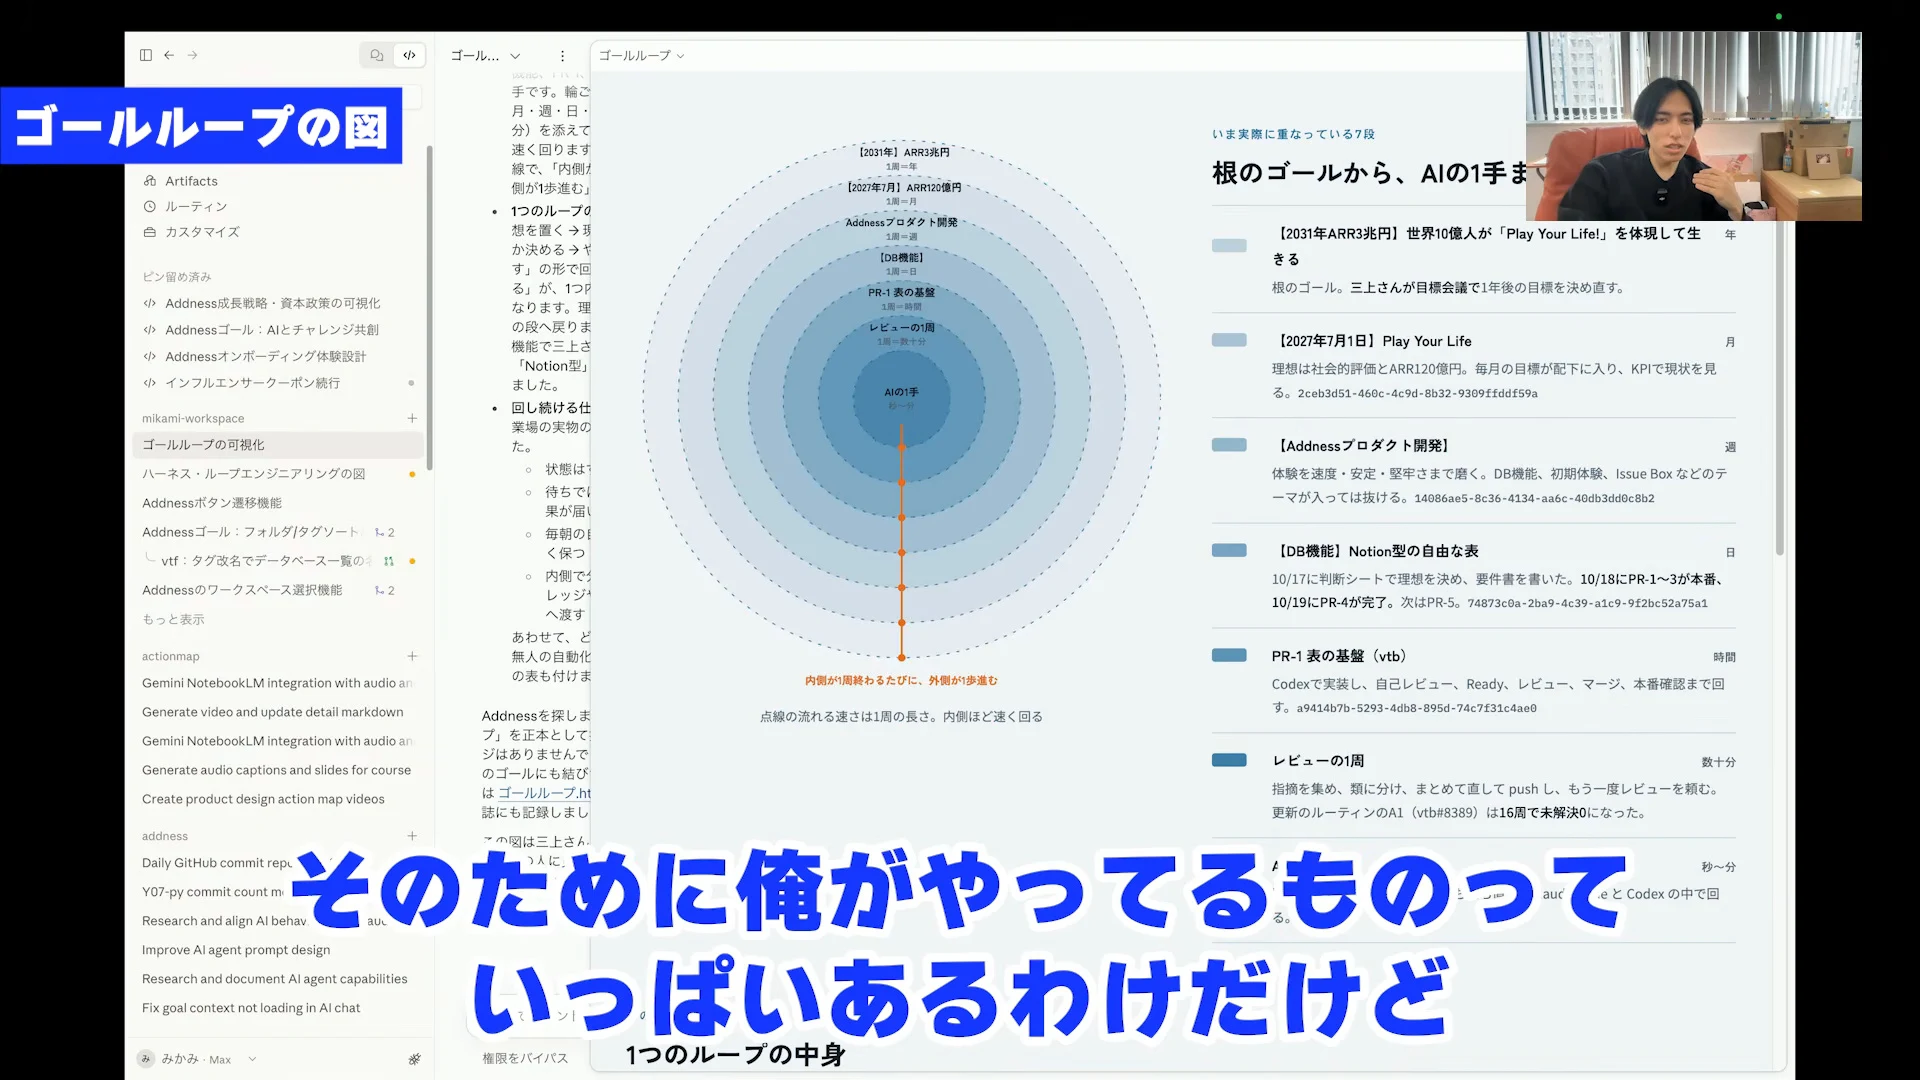The height and width of the screenshot is (1080, 1920).
Task: Click the レビューの1周 color swatch
Action: point(1229,760)
